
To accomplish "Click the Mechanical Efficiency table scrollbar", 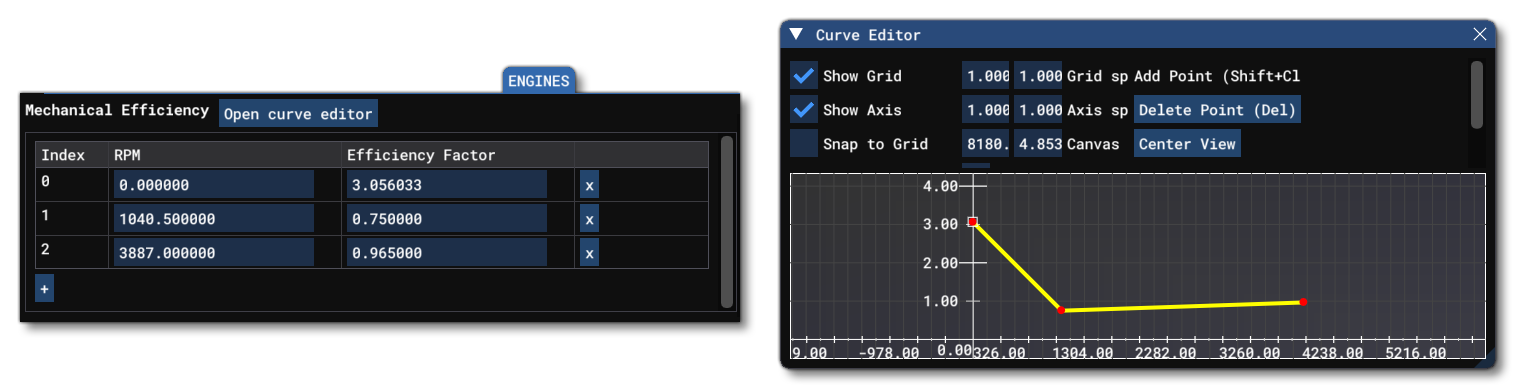I will [x=727, y=221].
